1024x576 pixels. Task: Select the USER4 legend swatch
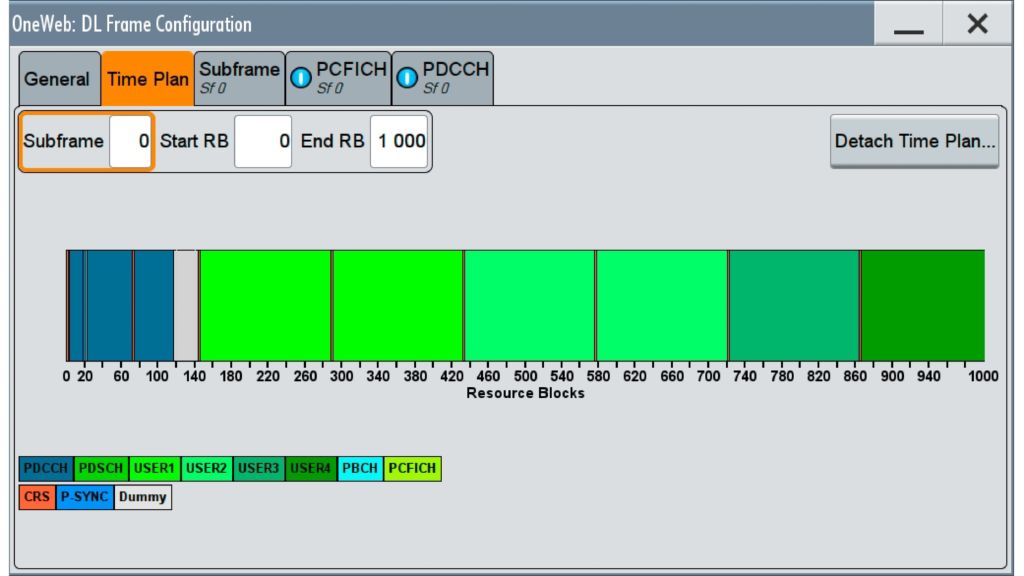coord(310,468)
